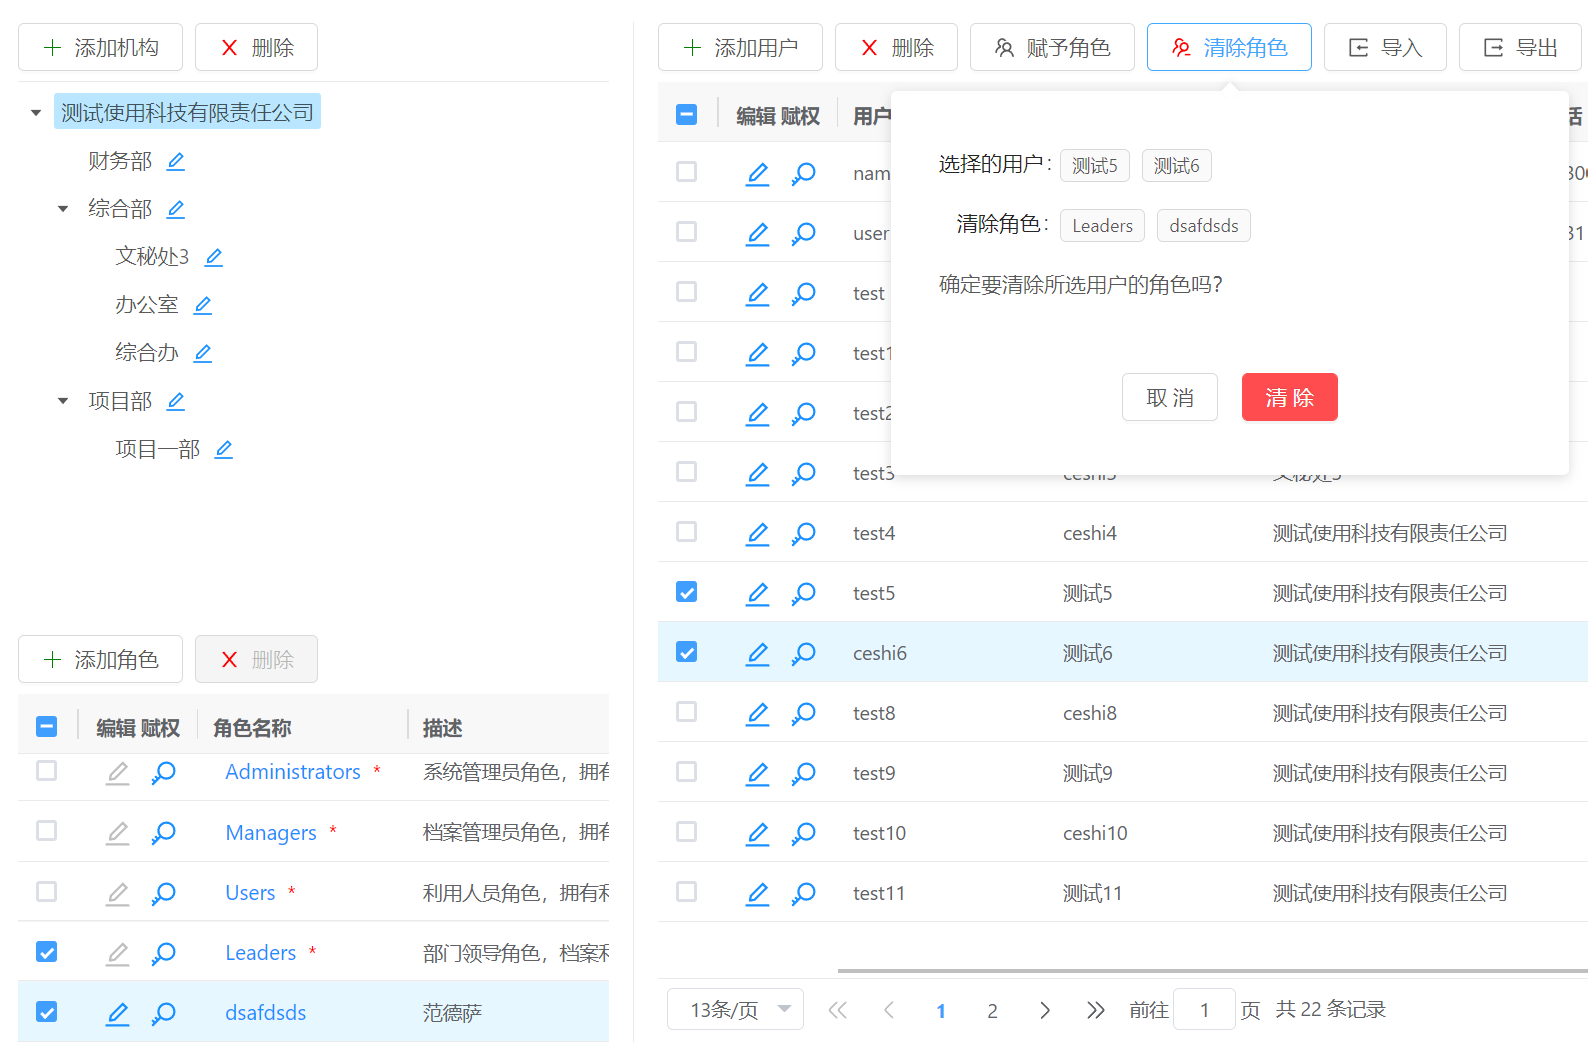The width and height of the screenshot is (1588, 1053).
Task: Edit the 文秘处3 node pencil icon
Action: pyautogui.click(x=214, y=257)
